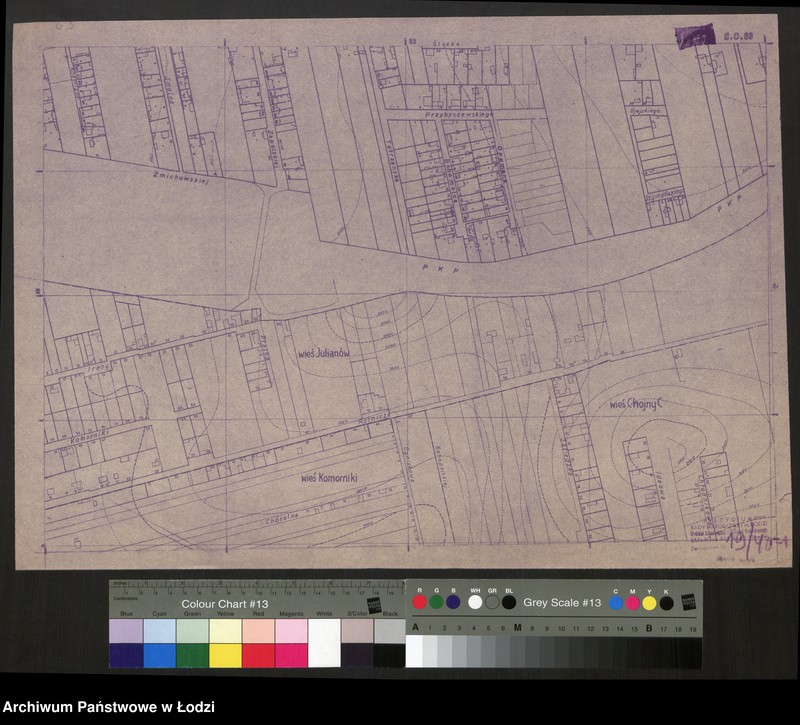Expand the wieś Julianów map label
Viewport: 800px width, 725px height.
click(x=324, y=353)
